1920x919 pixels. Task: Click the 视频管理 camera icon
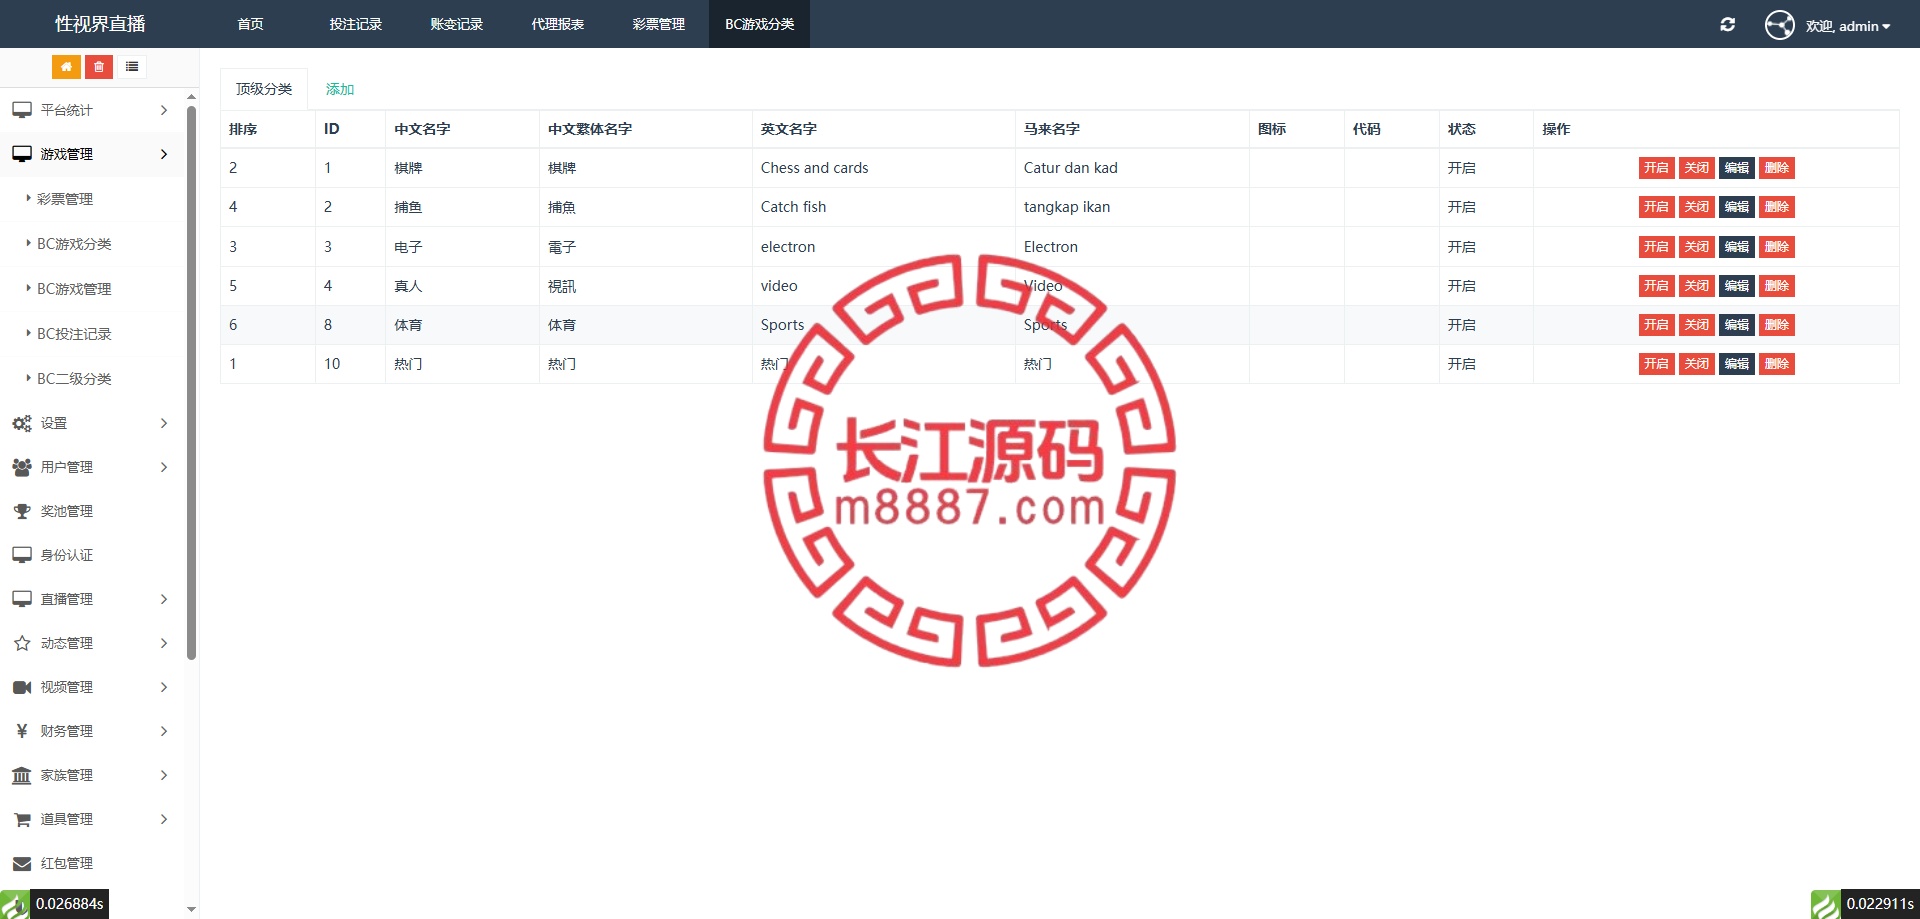click(x=22, y=687)
